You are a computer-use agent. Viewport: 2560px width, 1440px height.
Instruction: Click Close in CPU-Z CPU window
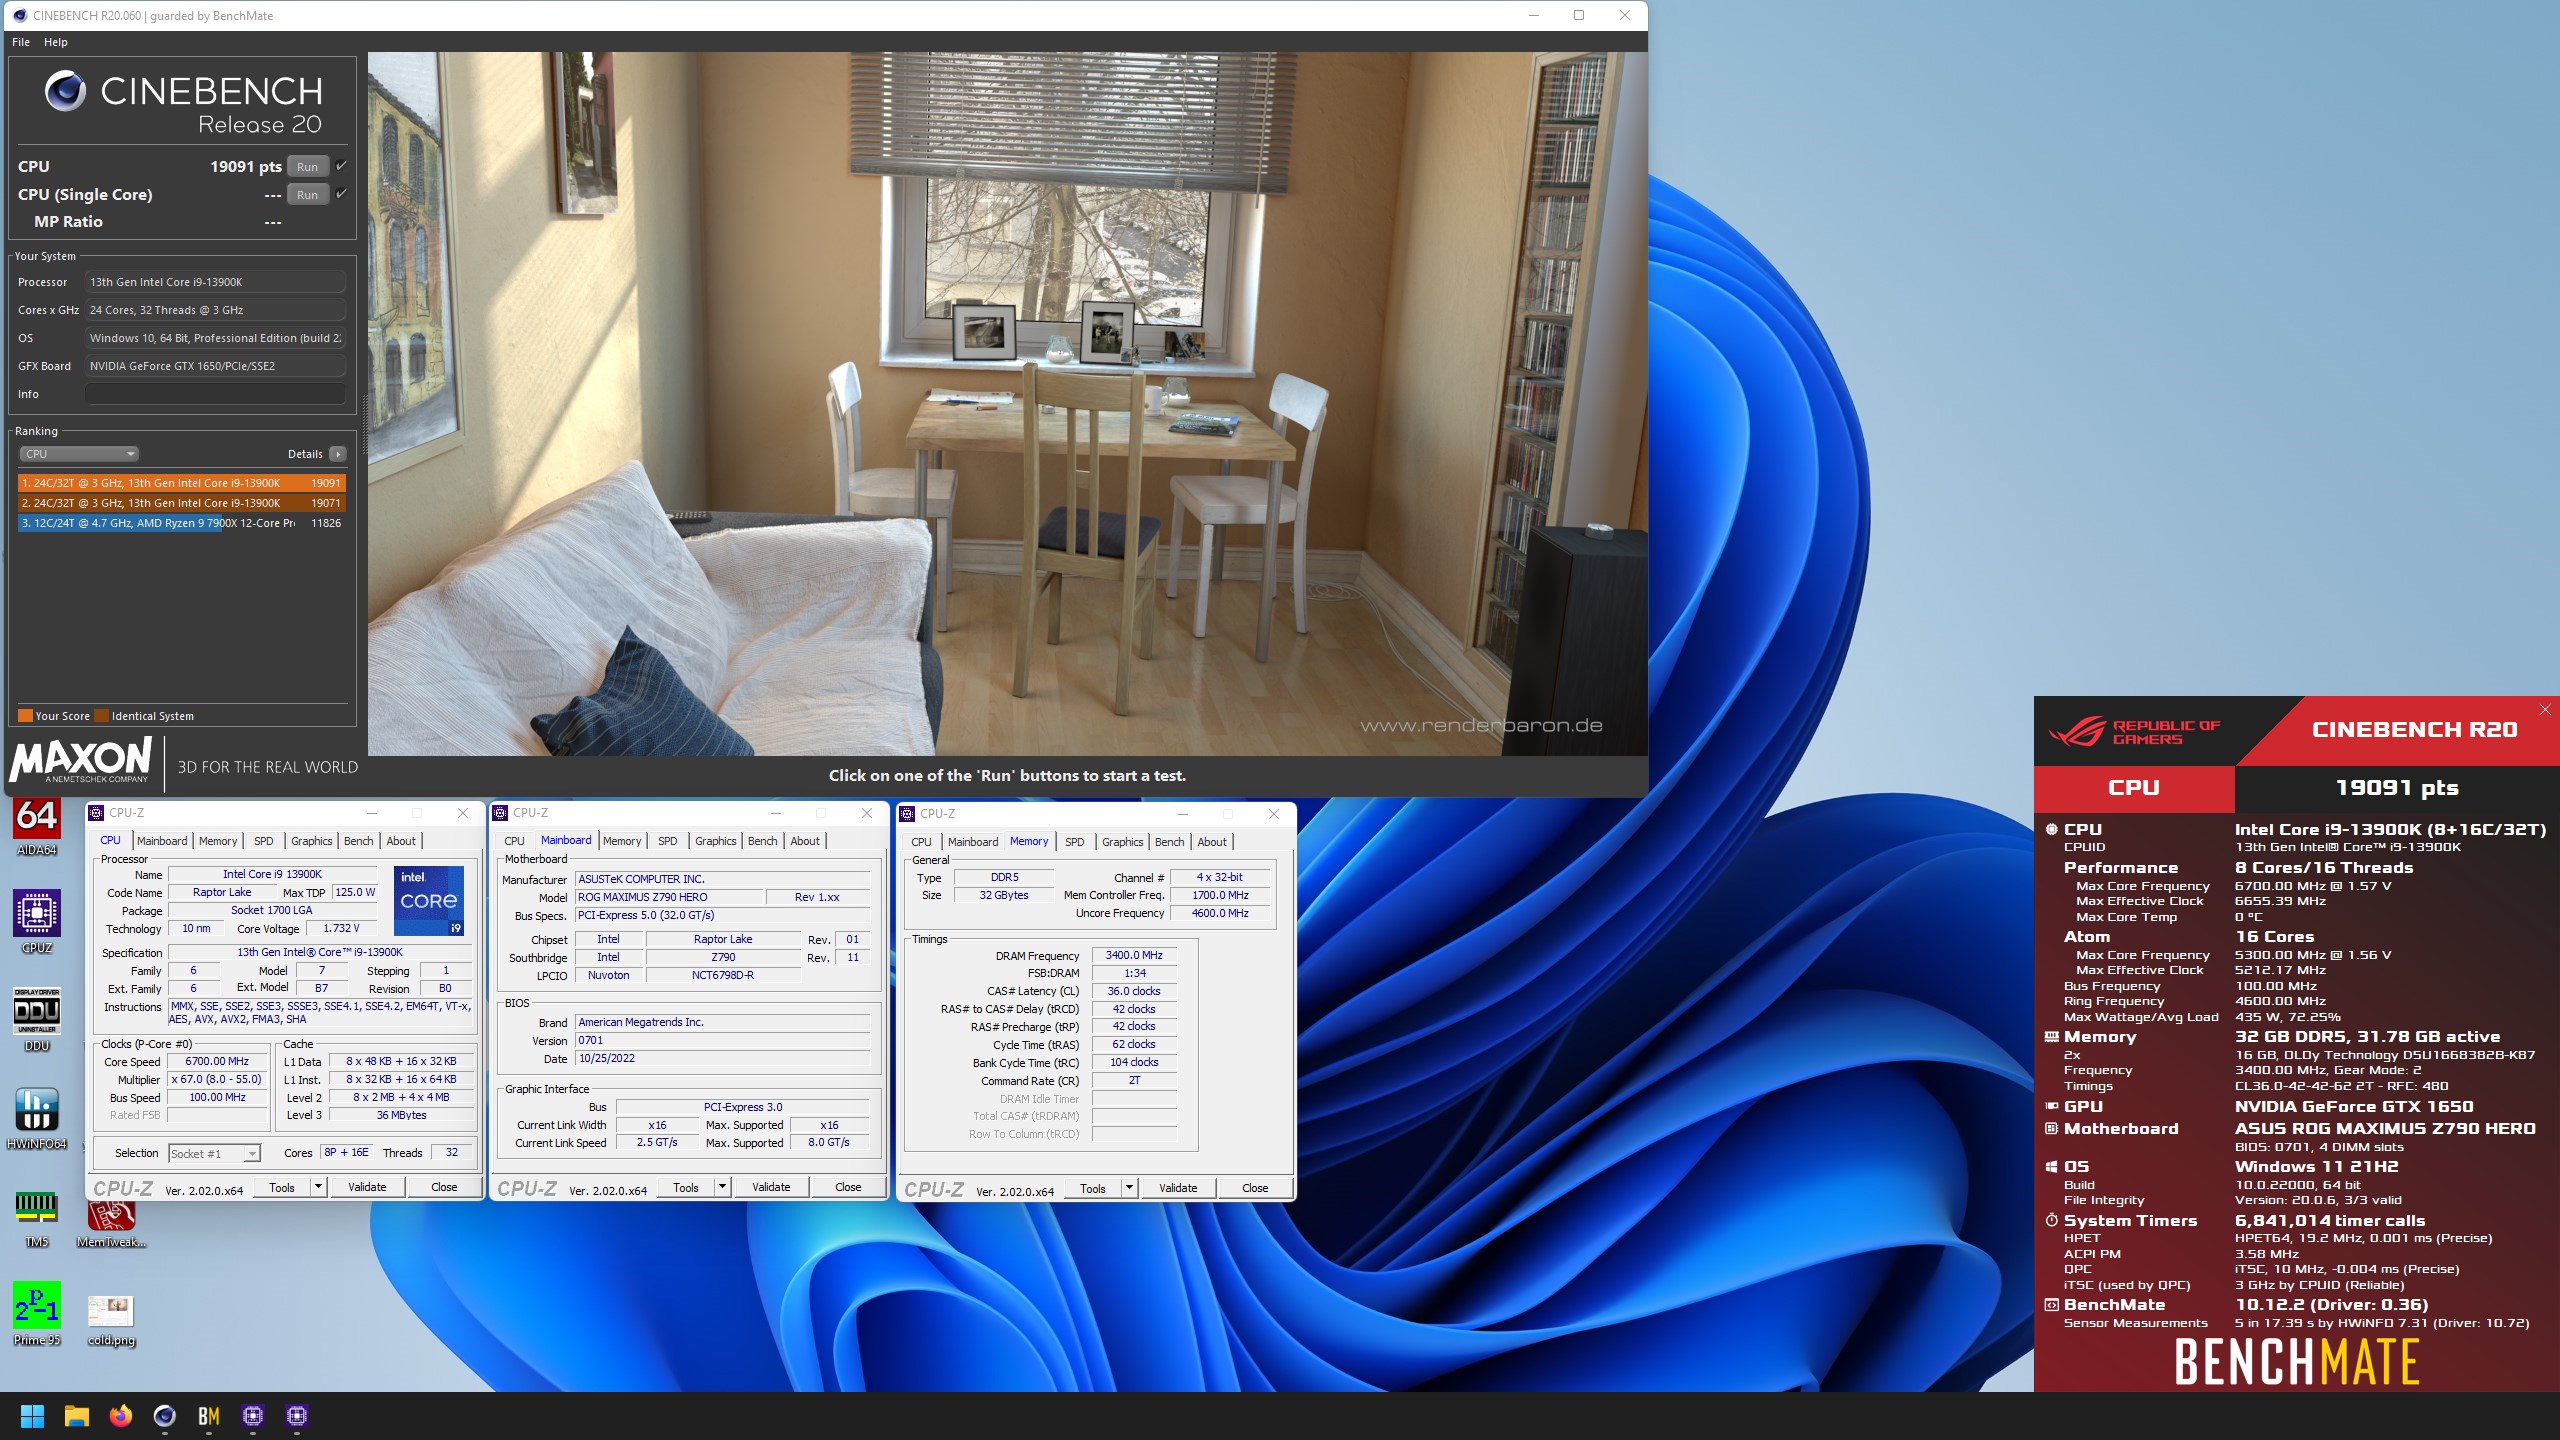444,1188
